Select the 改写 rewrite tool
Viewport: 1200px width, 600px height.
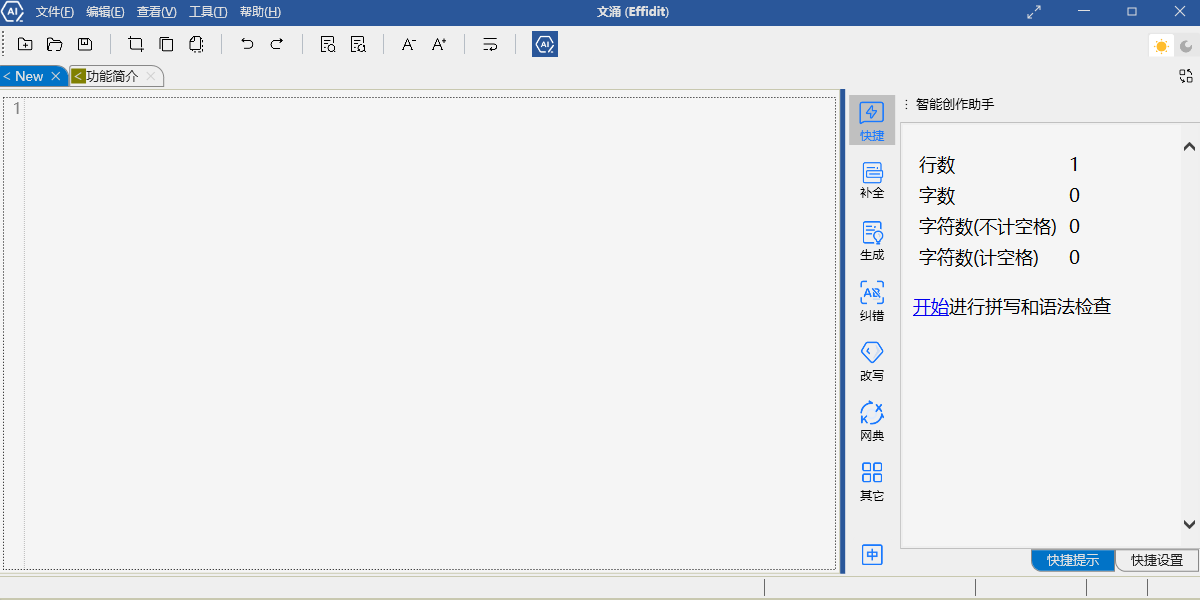pyautogui.click(x=872, y=361)
